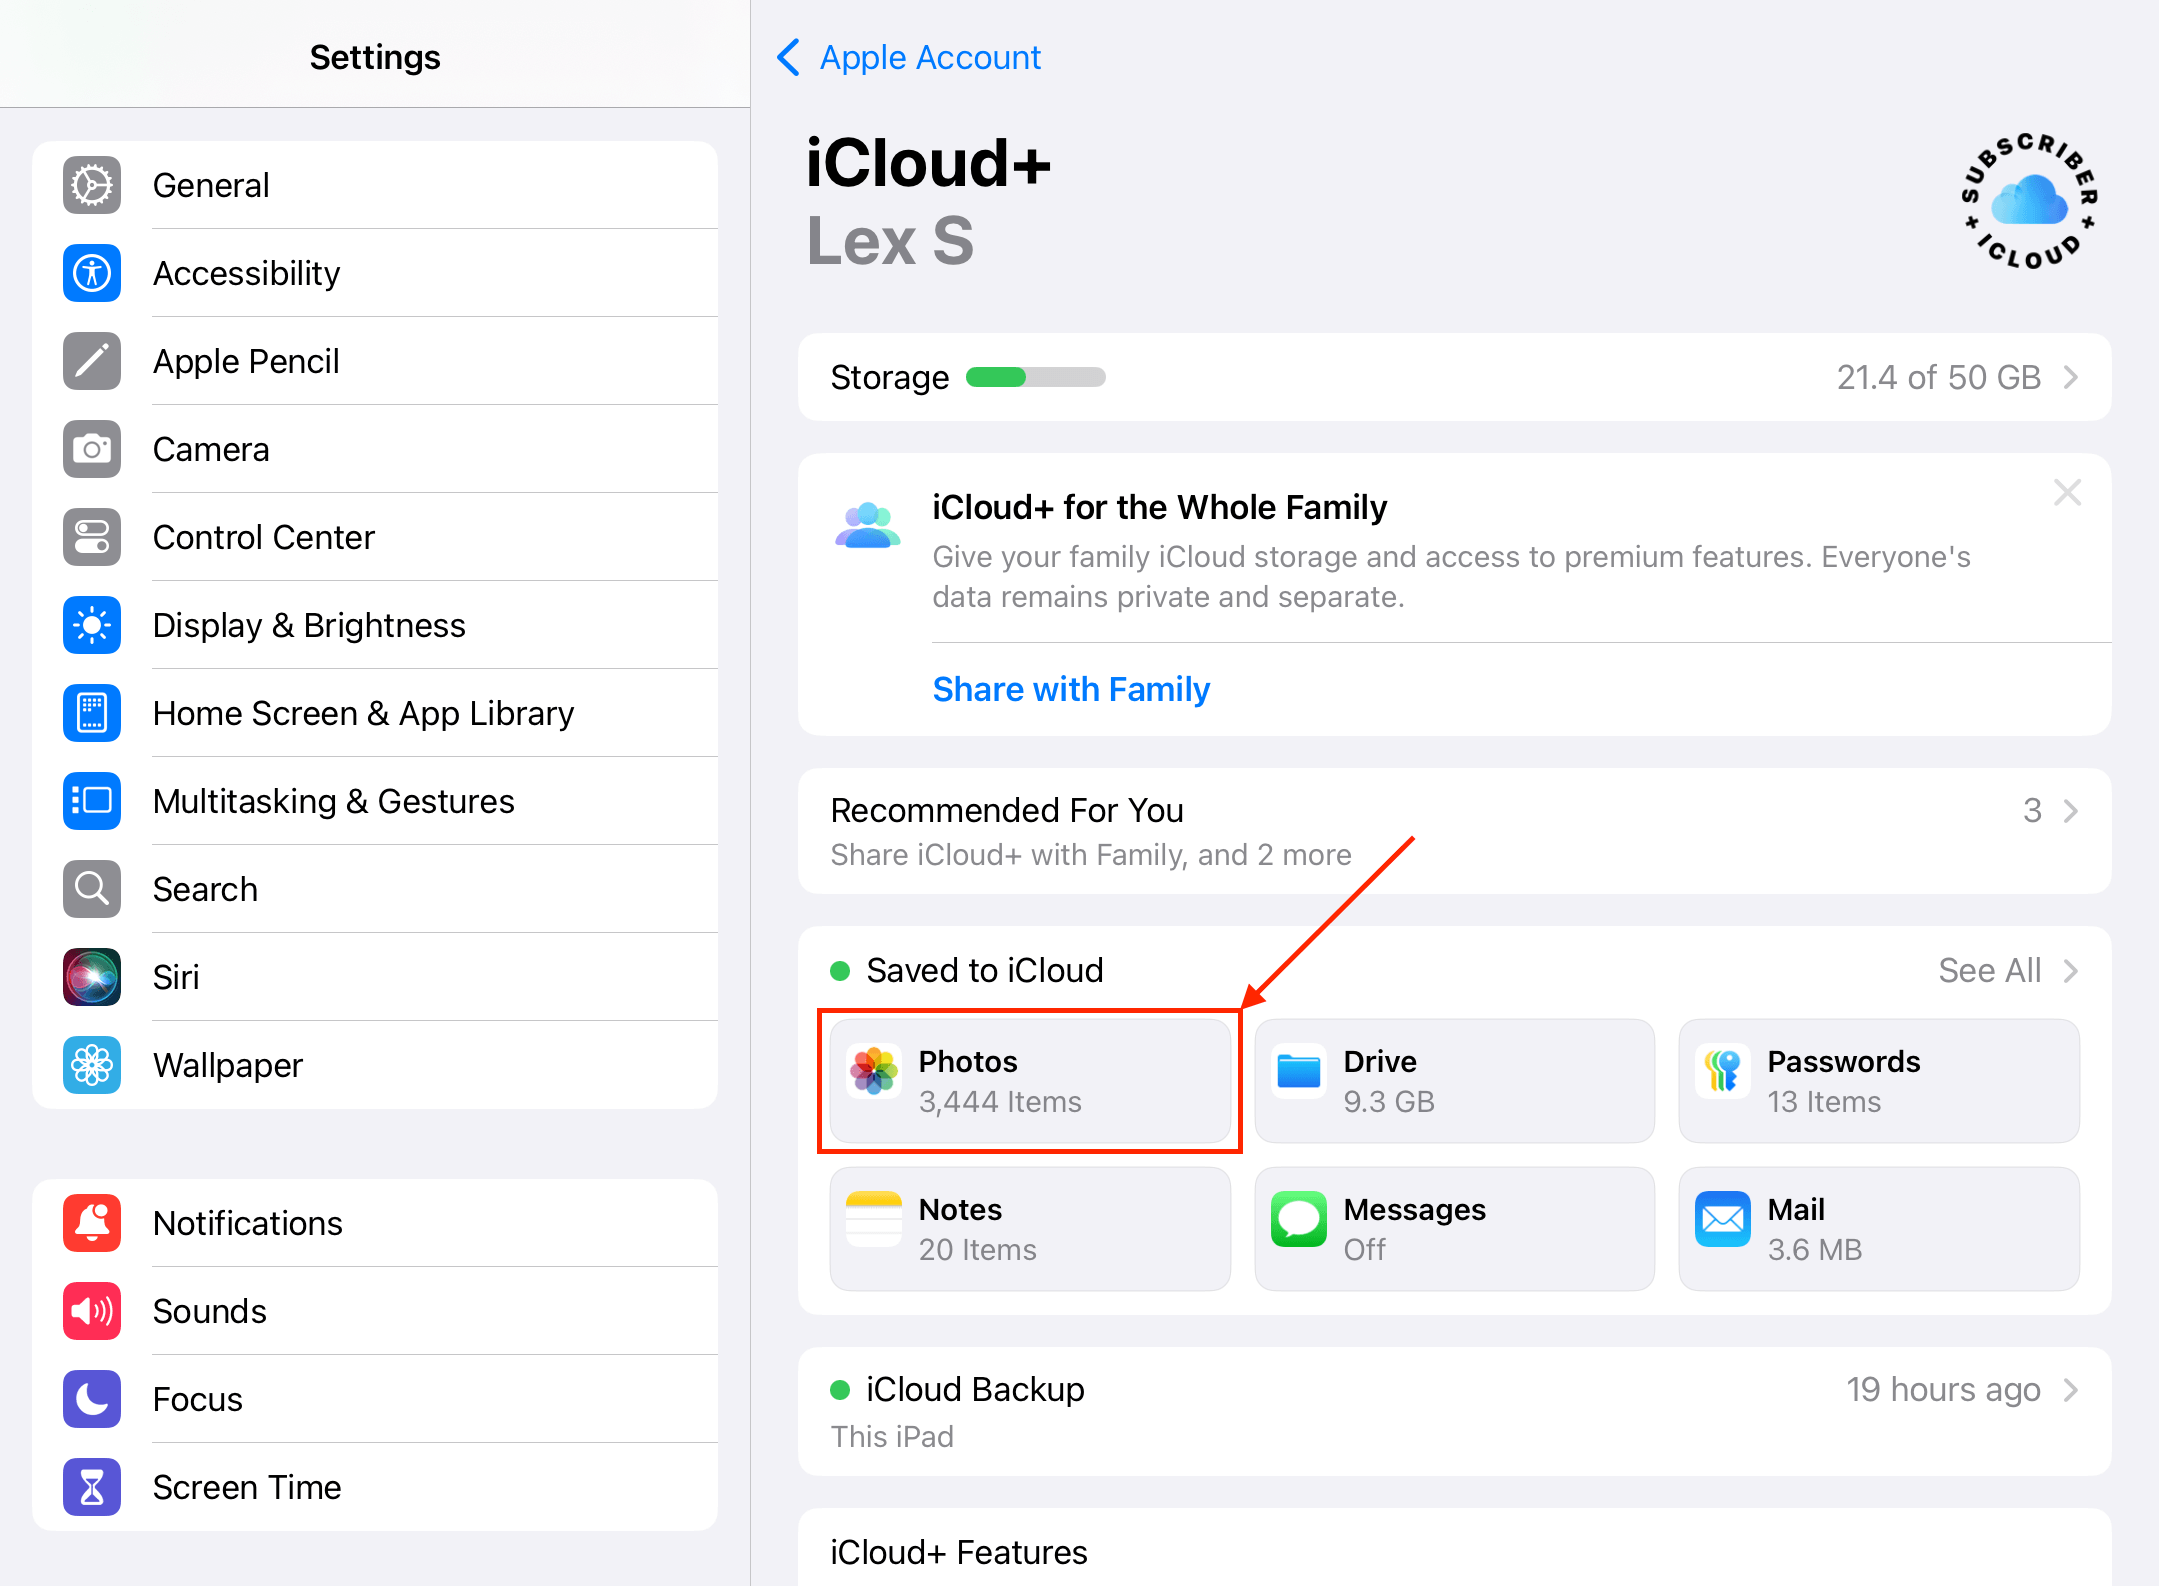Open the General row in Settings

(375, 185)
